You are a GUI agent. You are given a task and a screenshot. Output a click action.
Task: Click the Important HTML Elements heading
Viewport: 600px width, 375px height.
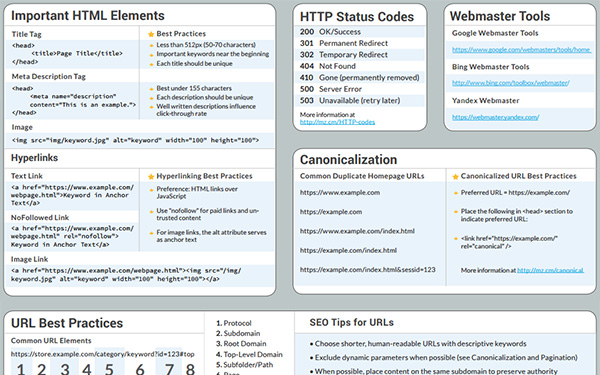click(88, 16)
